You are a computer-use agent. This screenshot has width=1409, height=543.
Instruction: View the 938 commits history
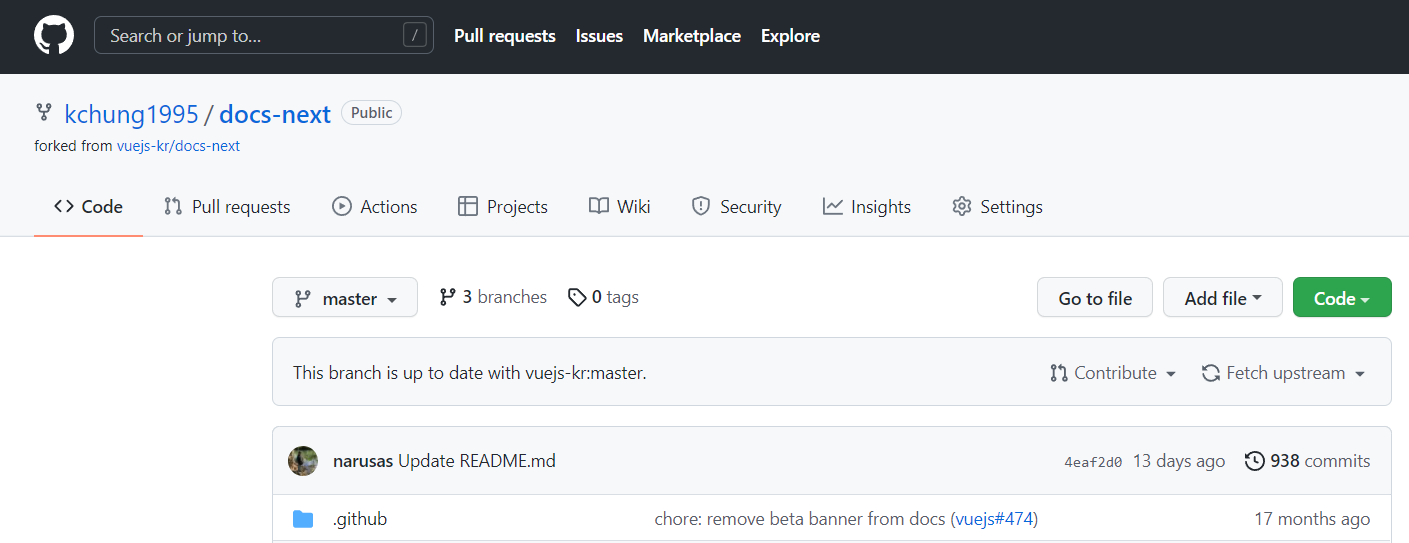(x=1308, y=461)
